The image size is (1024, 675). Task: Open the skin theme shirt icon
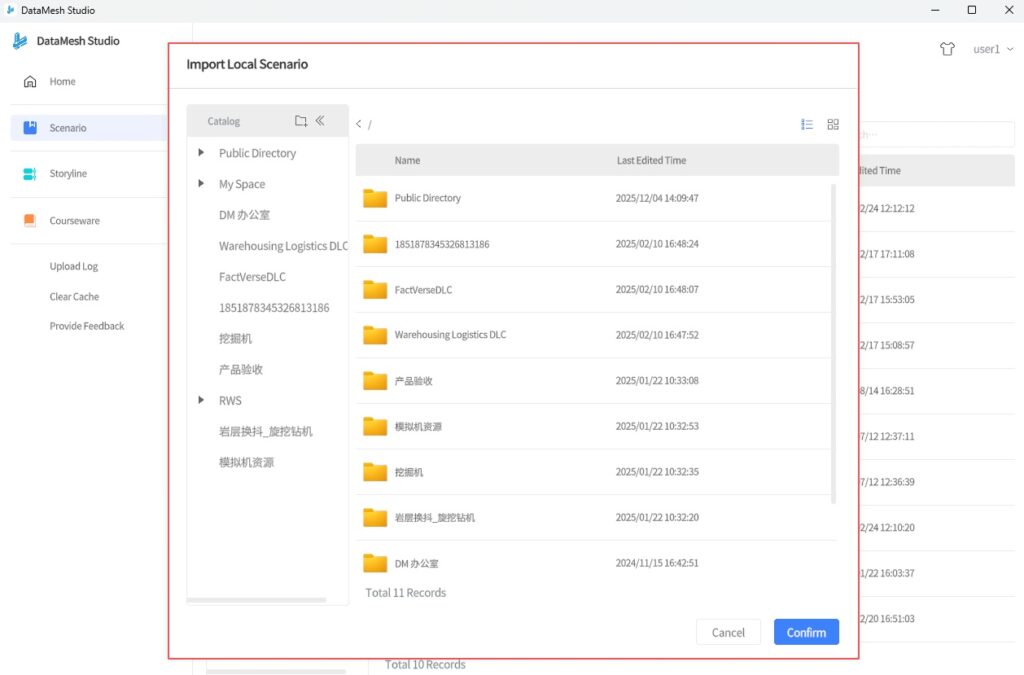pos(947,49)
